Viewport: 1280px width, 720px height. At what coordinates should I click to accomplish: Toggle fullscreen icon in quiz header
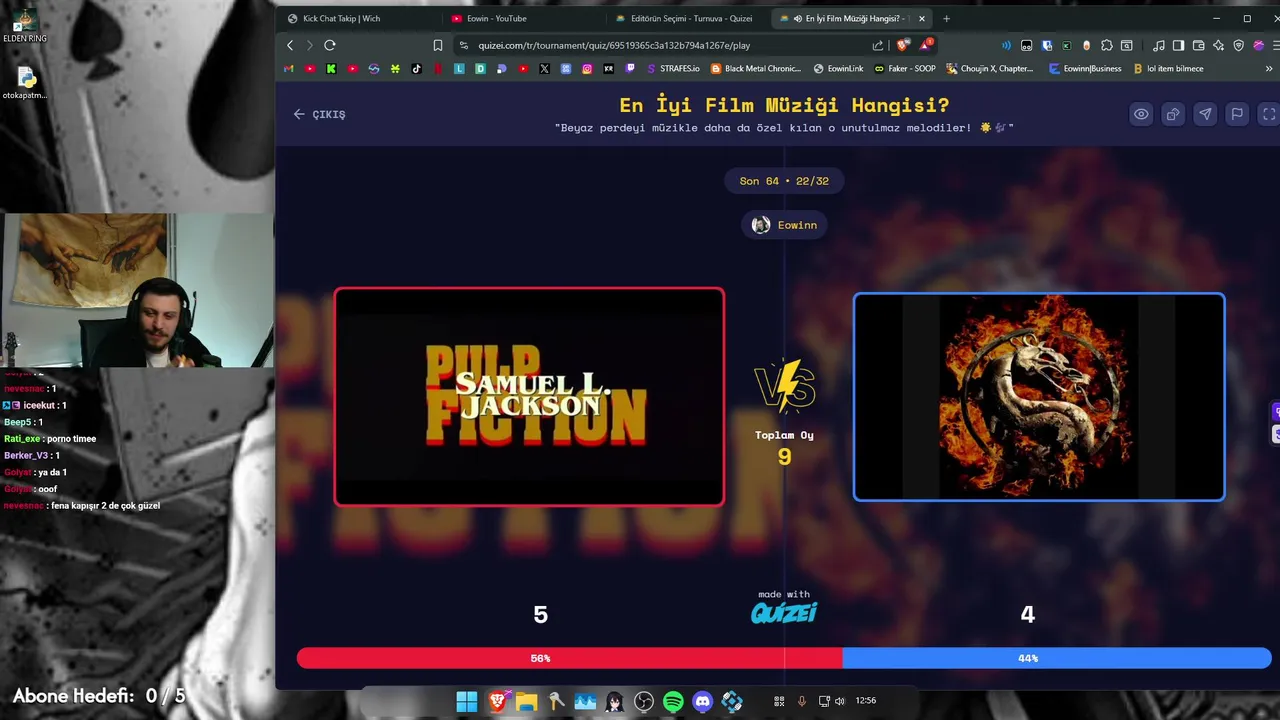1269,114
